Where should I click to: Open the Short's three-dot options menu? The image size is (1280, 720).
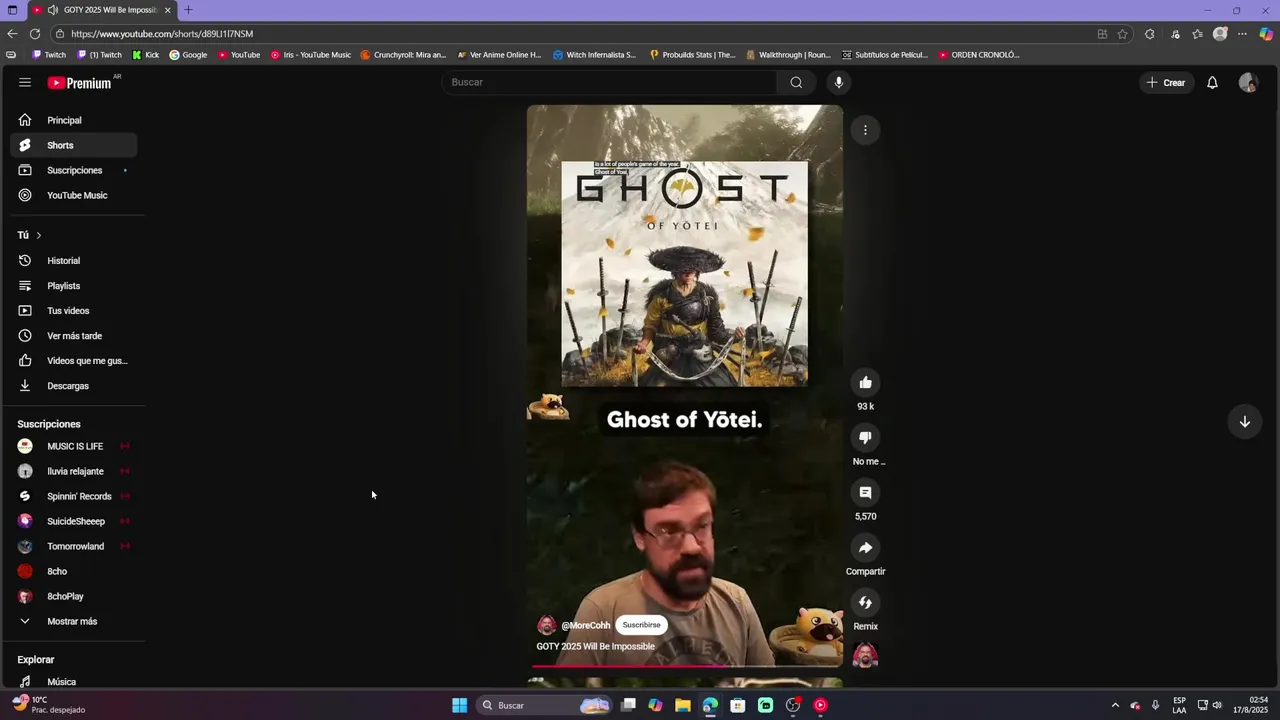click(x=865, y=130)
